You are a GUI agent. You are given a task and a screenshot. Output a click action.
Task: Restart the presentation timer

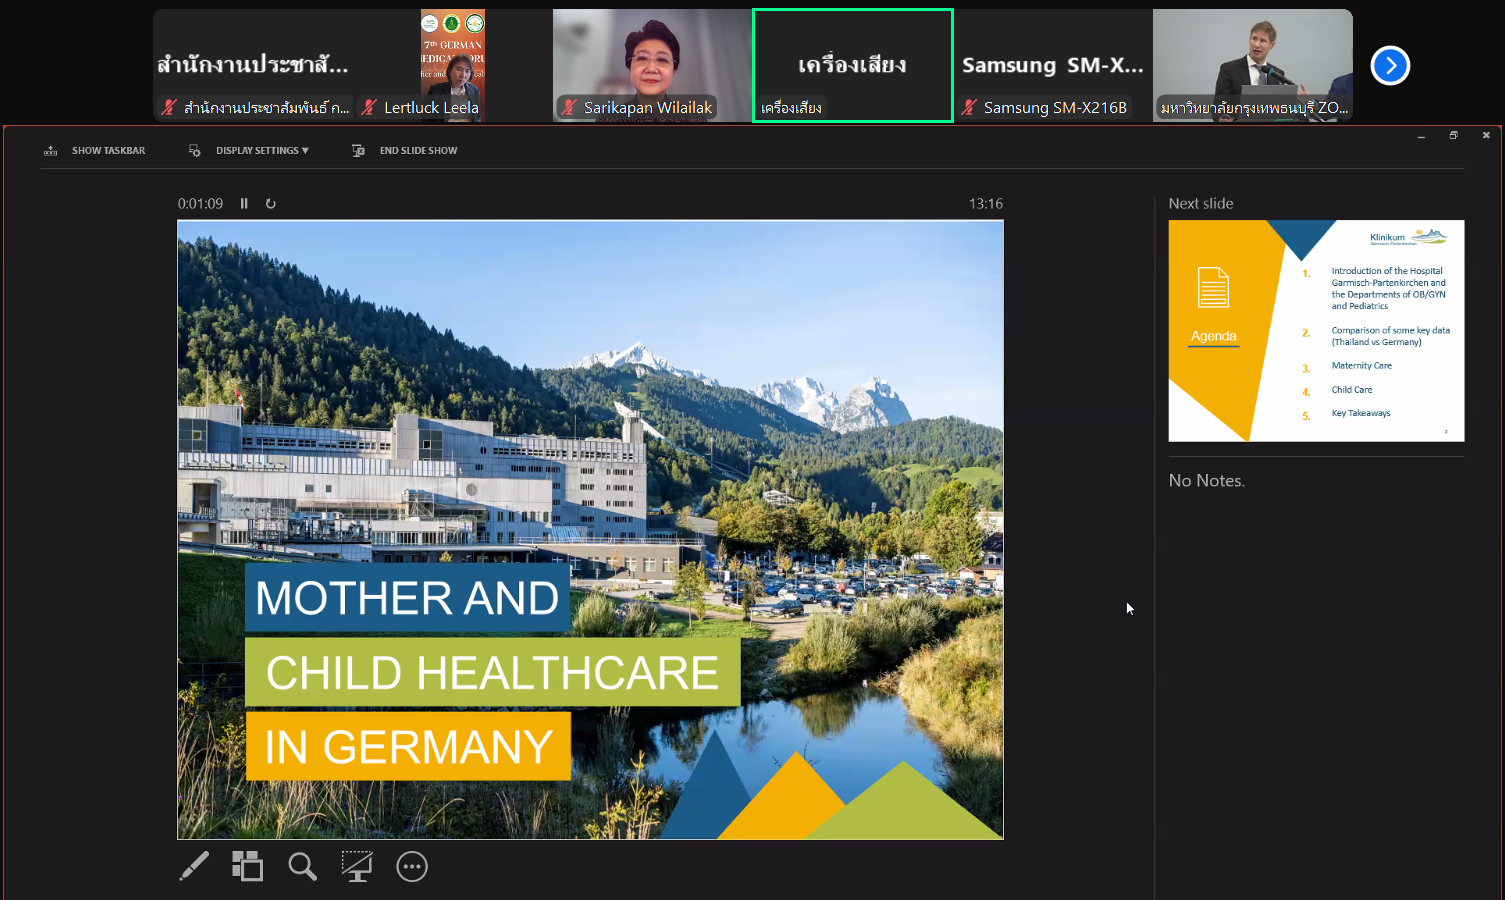coord(270,203)
